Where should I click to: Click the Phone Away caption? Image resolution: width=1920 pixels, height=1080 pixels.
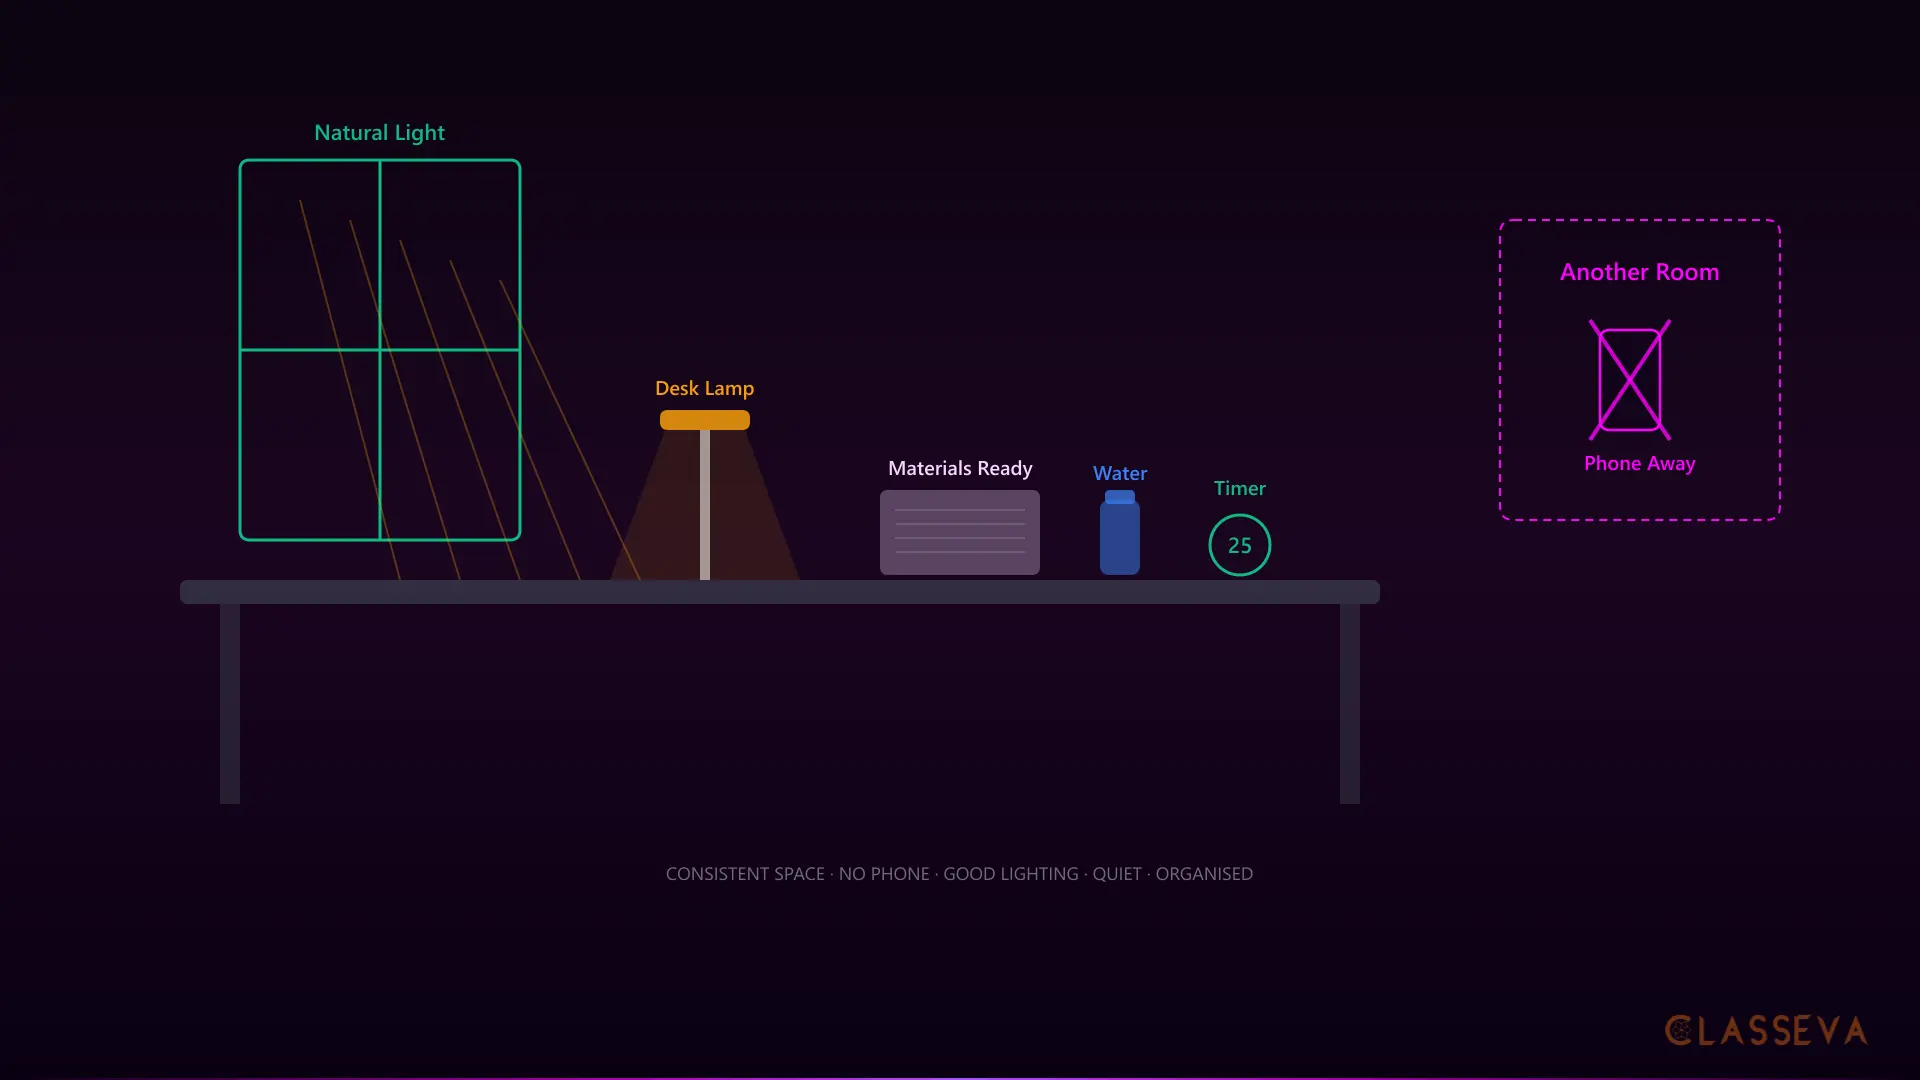click(1640, 463)
